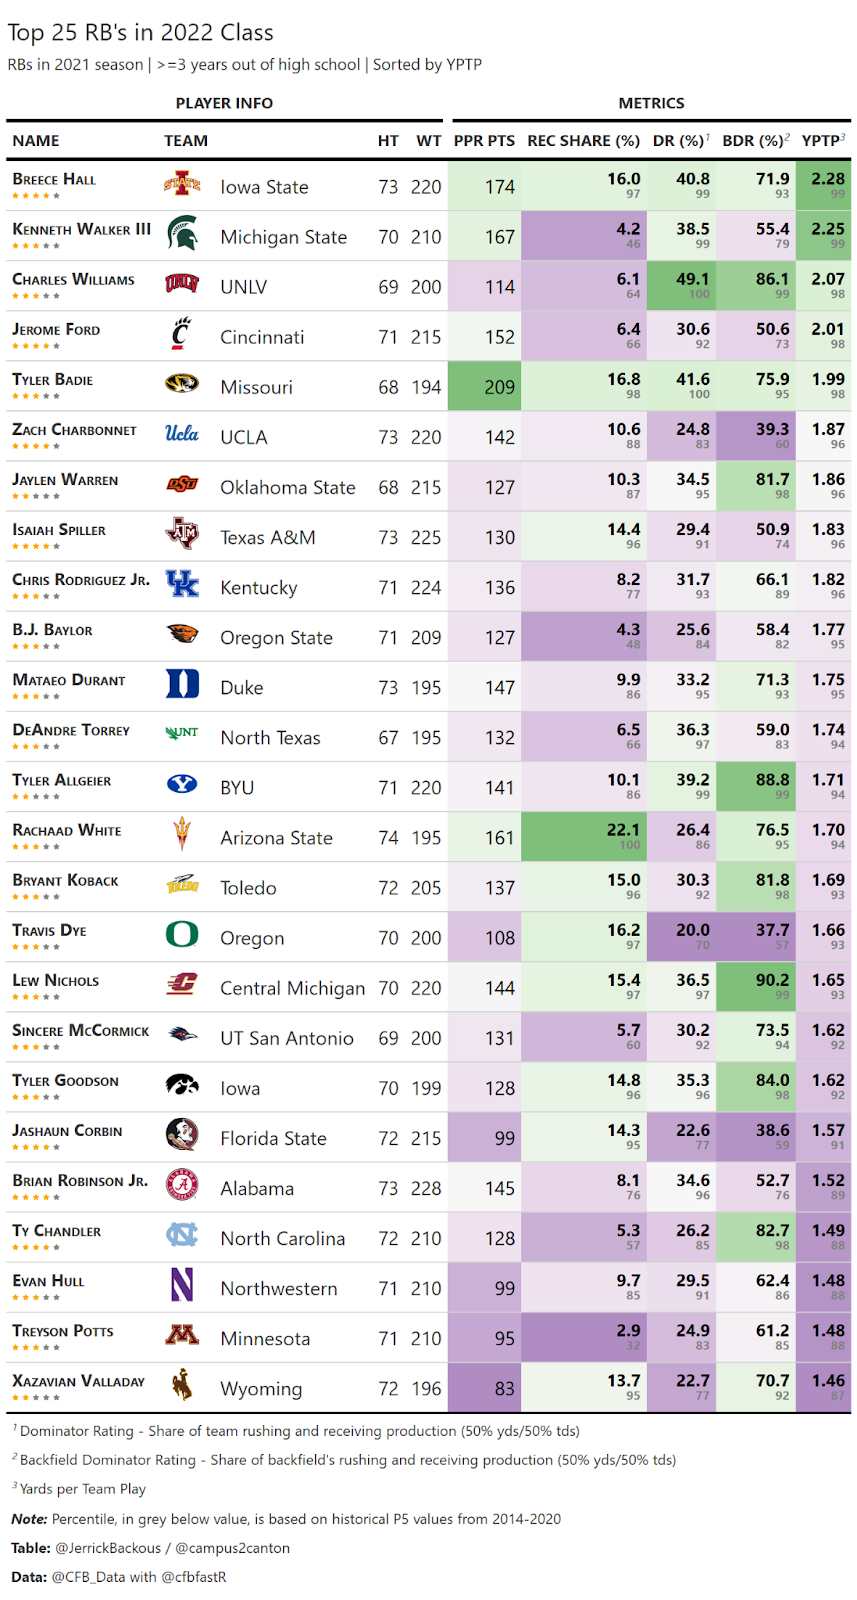
Task: Open the @JerrickBackous table credit
Action: pyautogui.click(x=108, y=1548)
